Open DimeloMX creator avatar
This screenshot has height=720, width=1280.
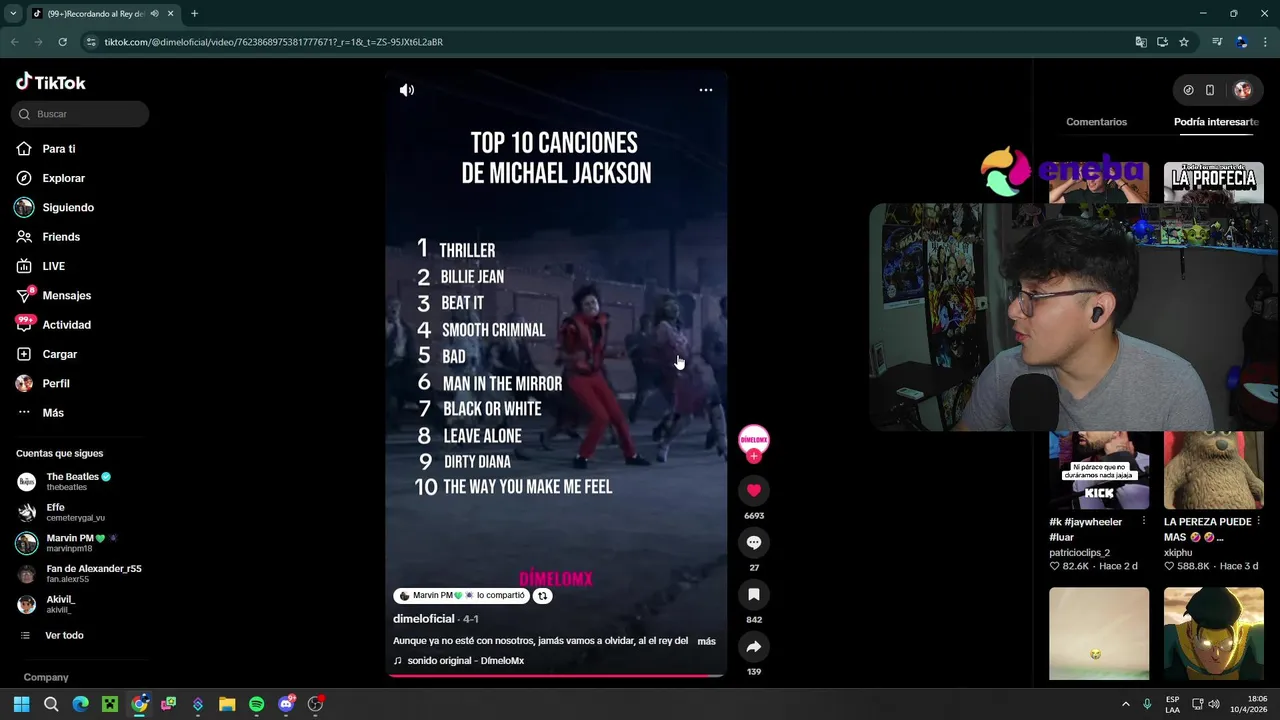tap(754, 439)
